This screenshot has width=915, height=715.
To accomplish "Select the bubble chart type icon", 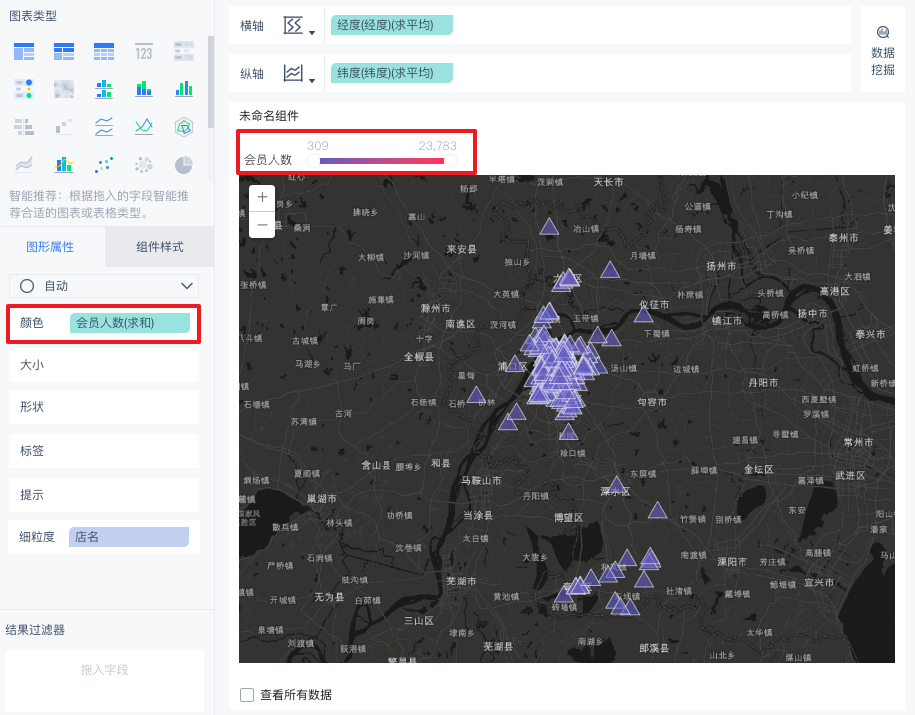I will [x=143, y=164].
